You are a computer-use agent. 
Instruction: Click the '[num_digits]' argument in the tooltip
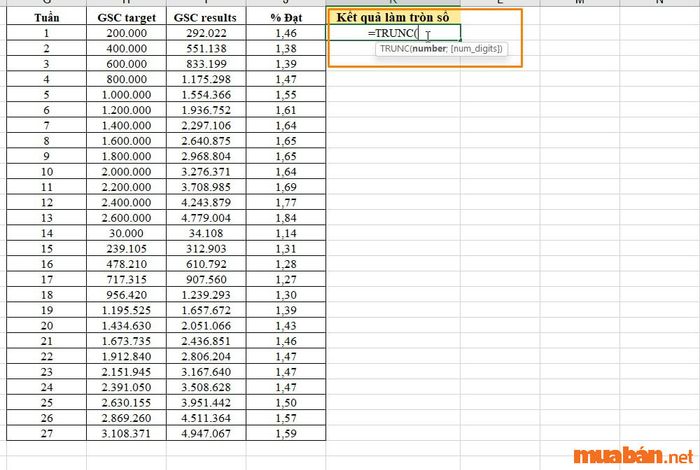[x=475, y=49]
